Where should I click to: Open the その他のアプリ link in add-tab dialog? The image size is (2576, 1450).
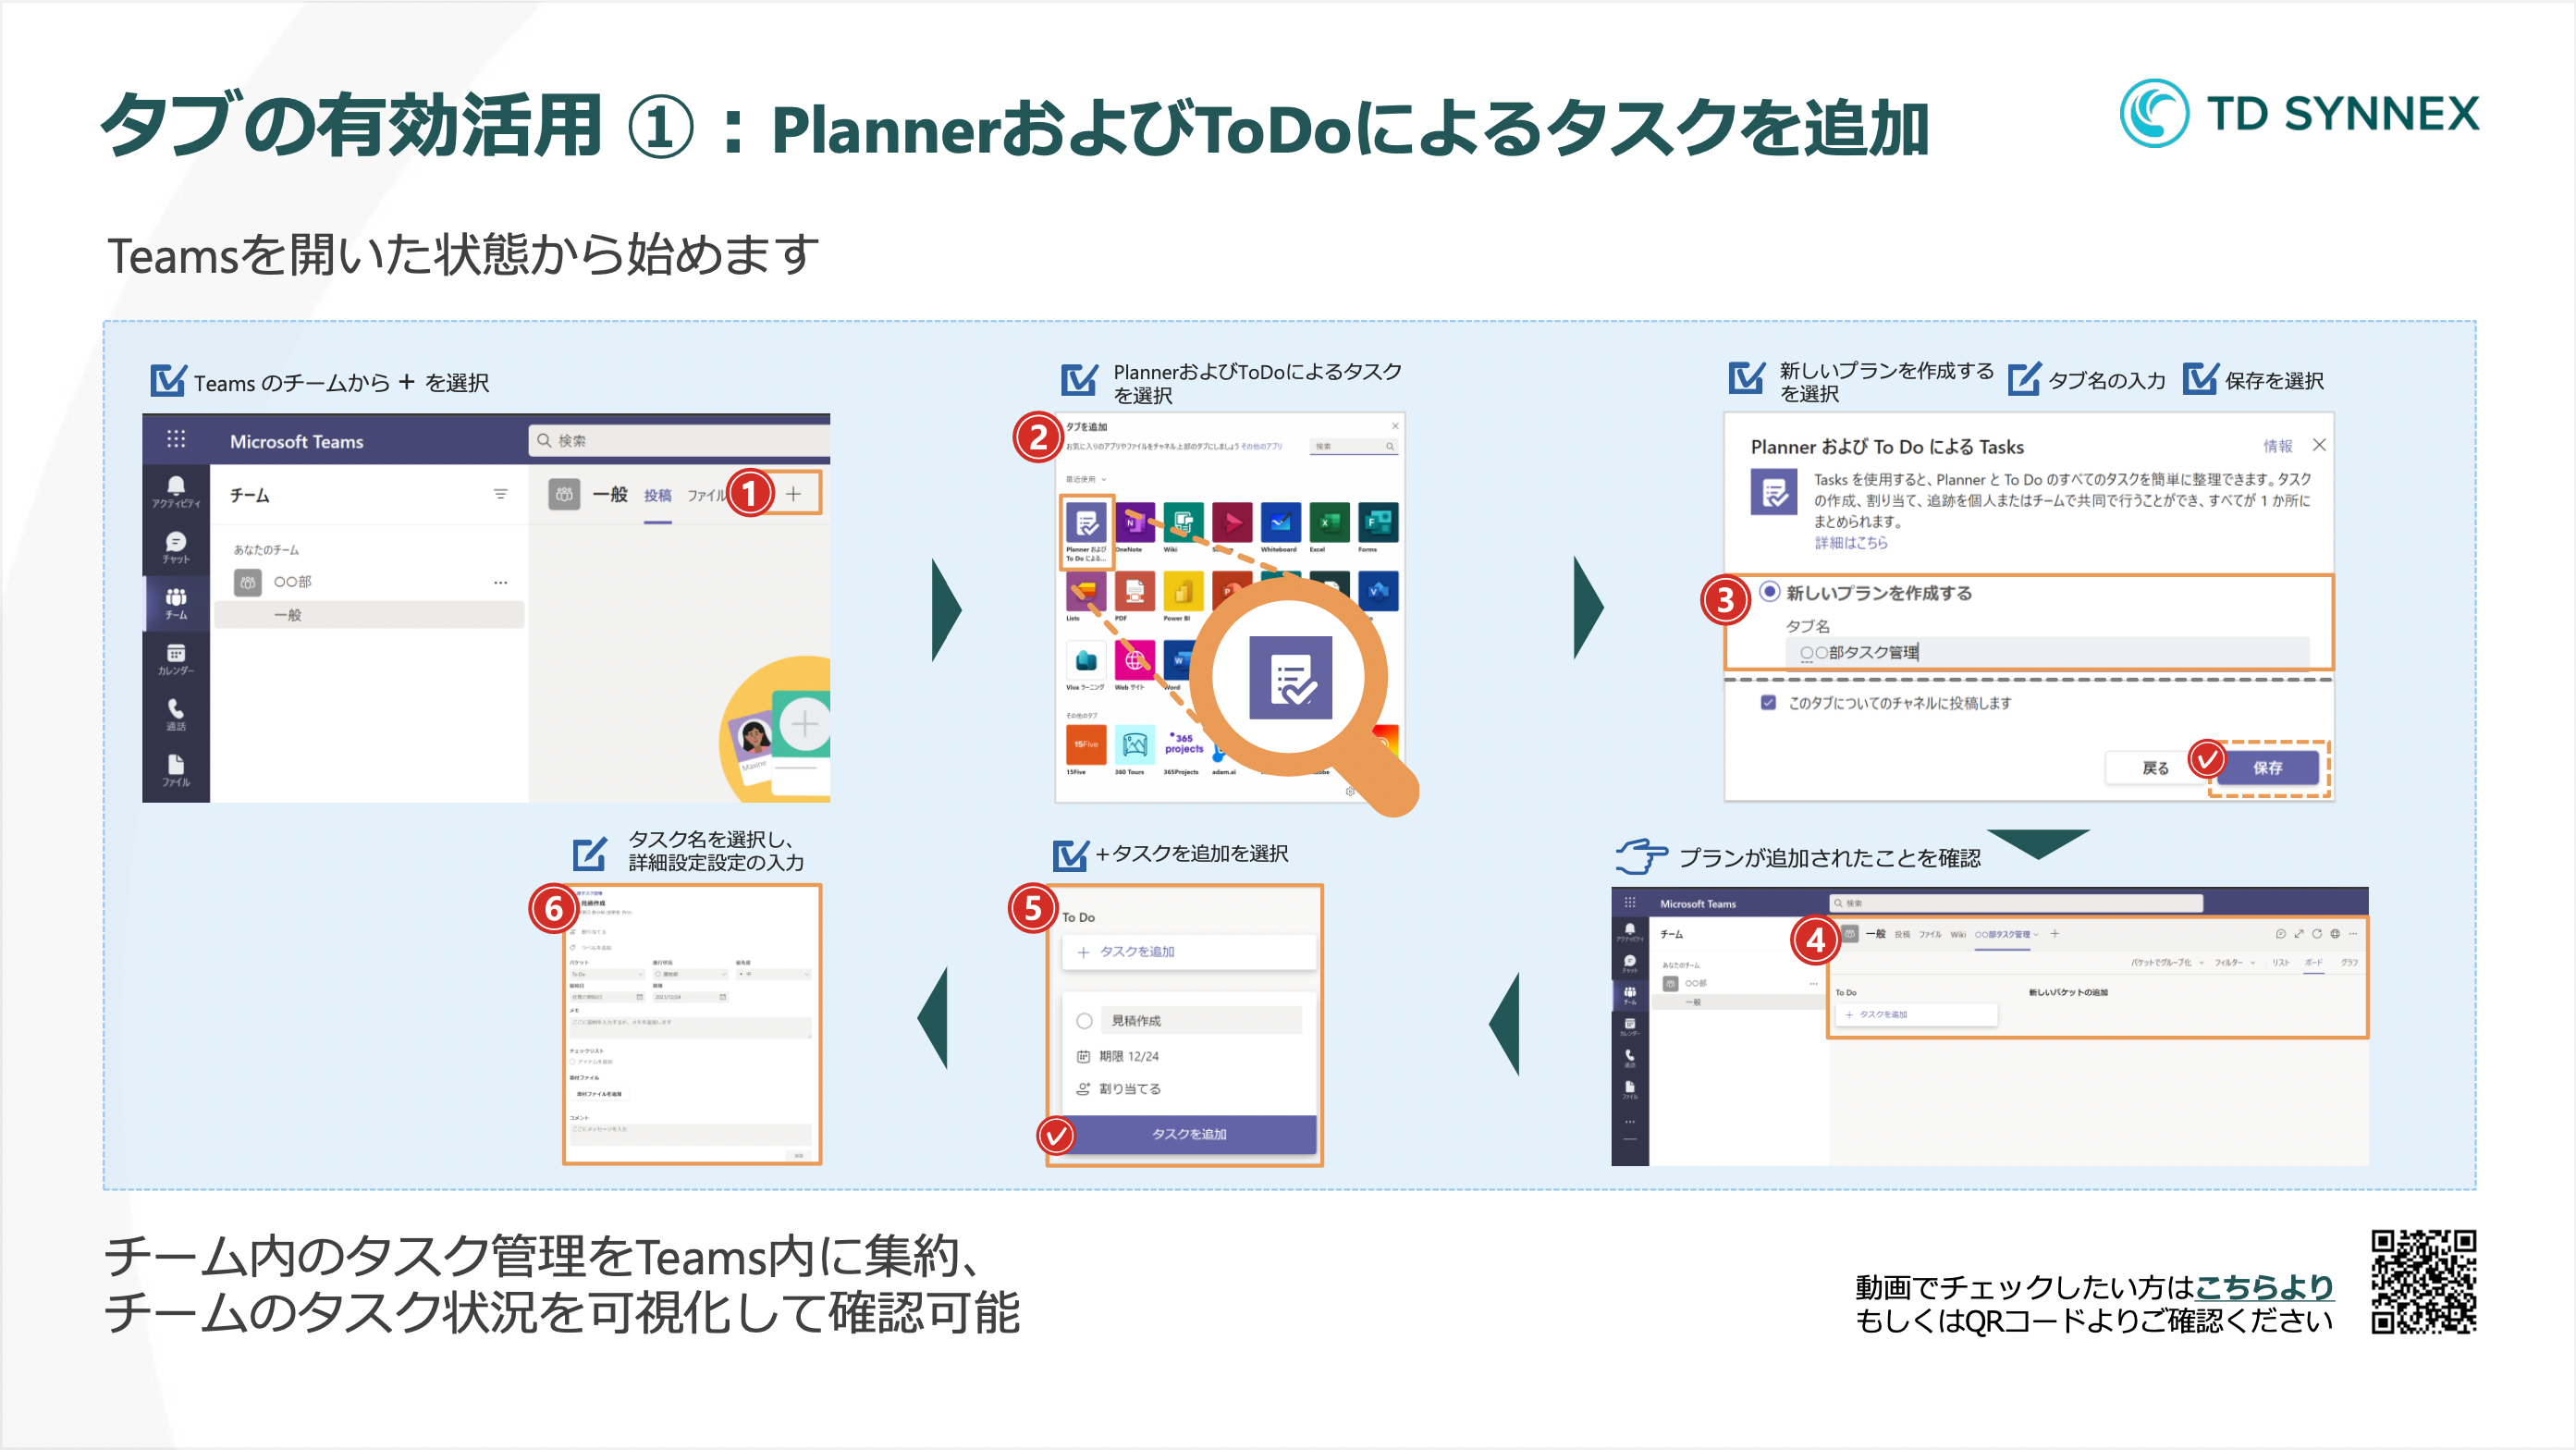[x=1261, y=447]
